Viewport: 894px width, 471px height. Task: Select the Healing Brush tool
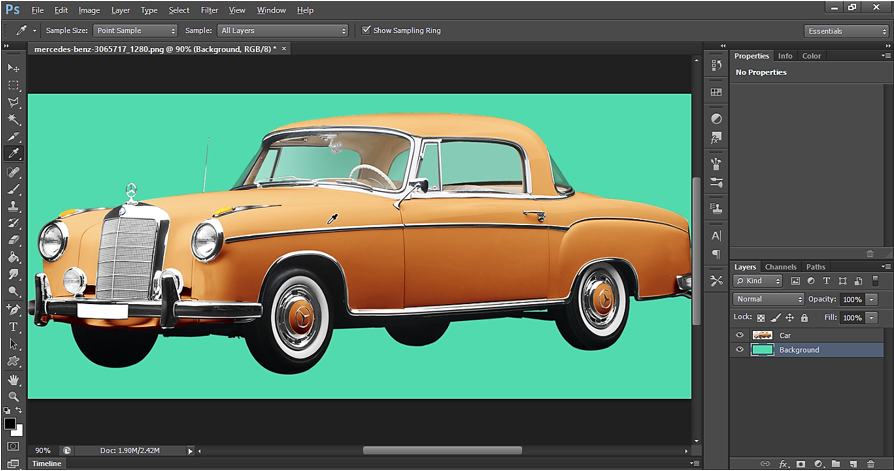(13, 172)
